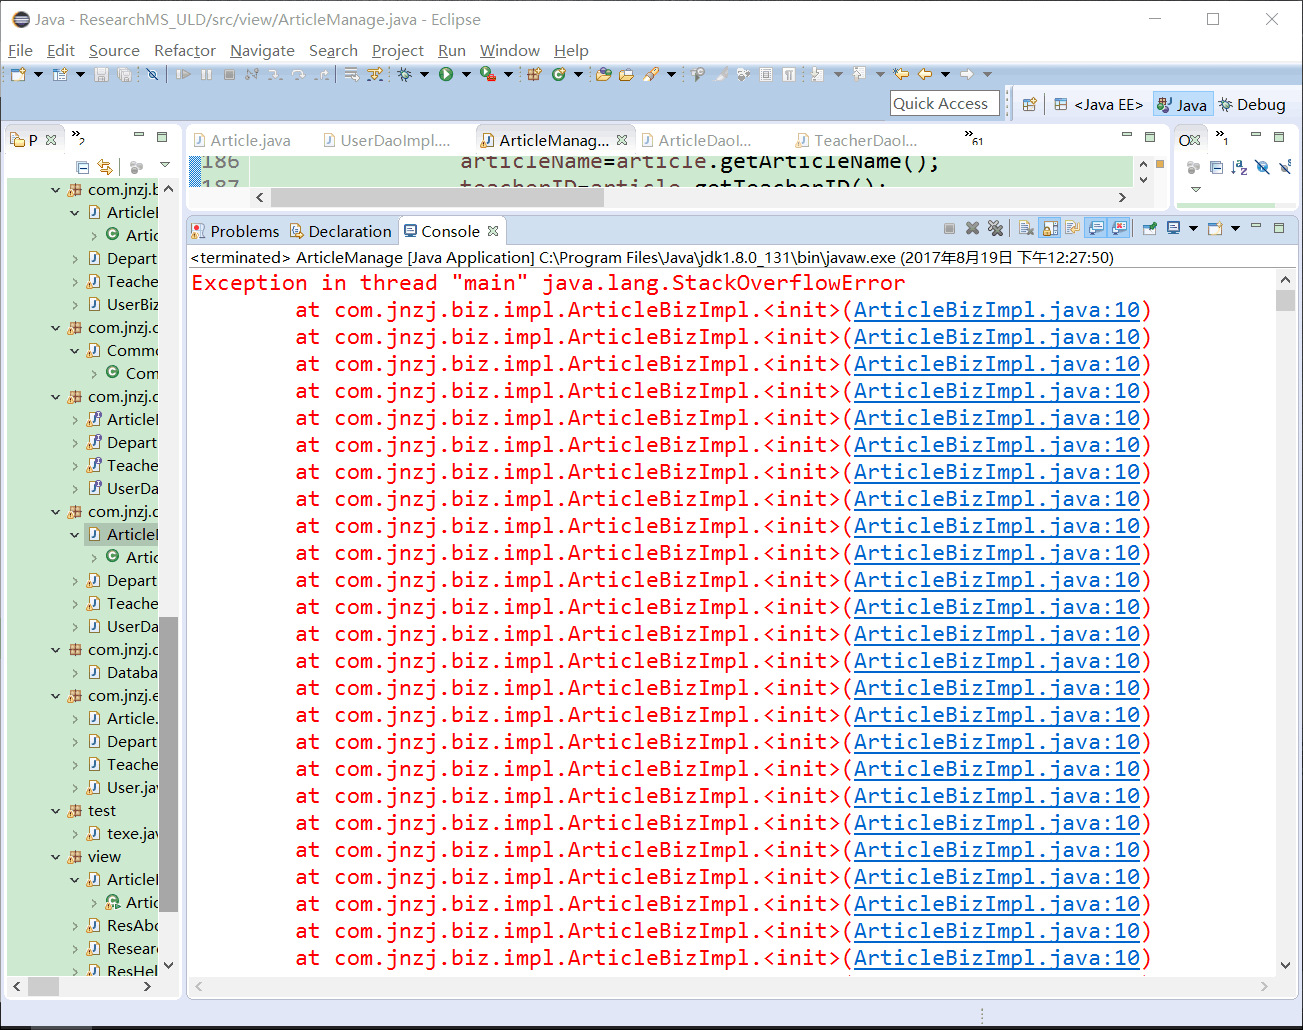Show the hidden editor tabs list

point(972,137)
